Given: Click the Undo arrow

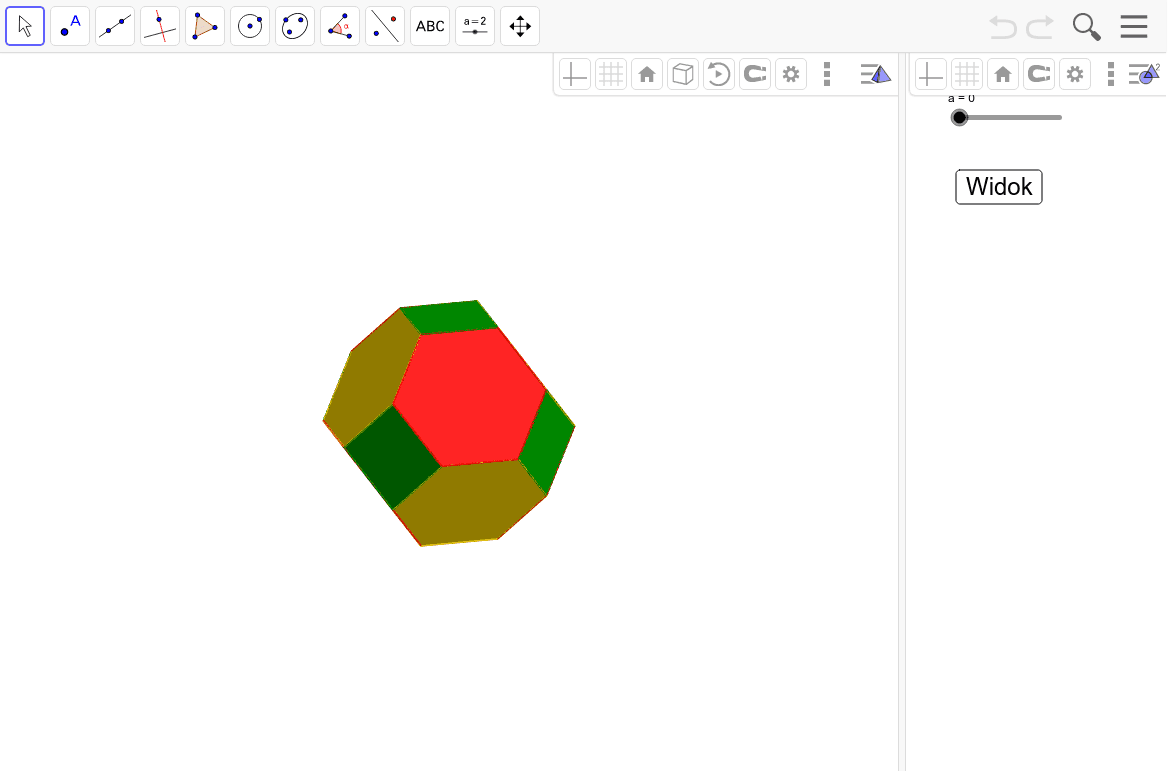Looking at the screenshot, I should pos(1003,28).
